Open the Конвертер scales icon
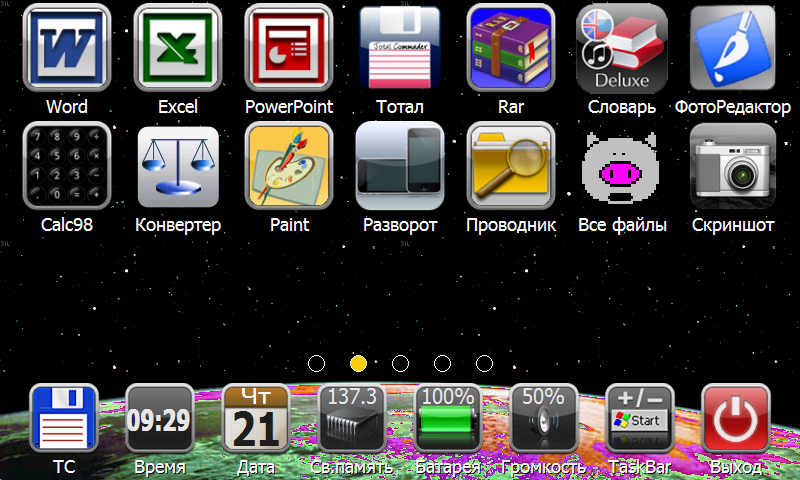Image resolution: width=800 pixels, height=480 pixels. pyautogui.click(x=178, y=166)
